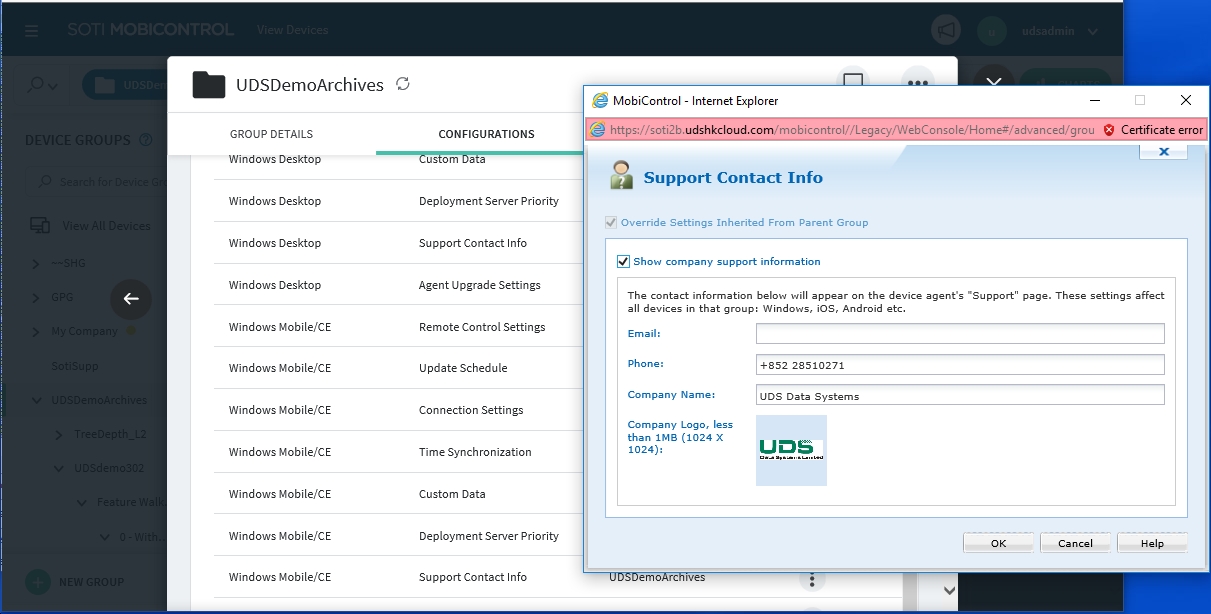The width and height of the screenshot is (1211, 614).
Task: Click the back arrow circle button
Action: (x=131, y=298)
